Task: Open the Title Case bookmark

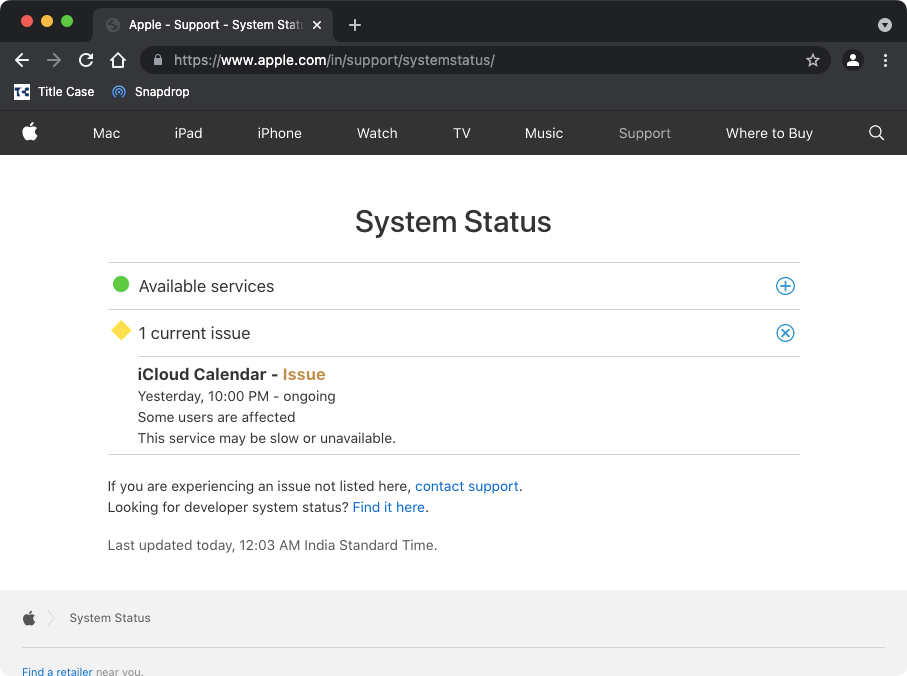Action: tap(54, 92)
